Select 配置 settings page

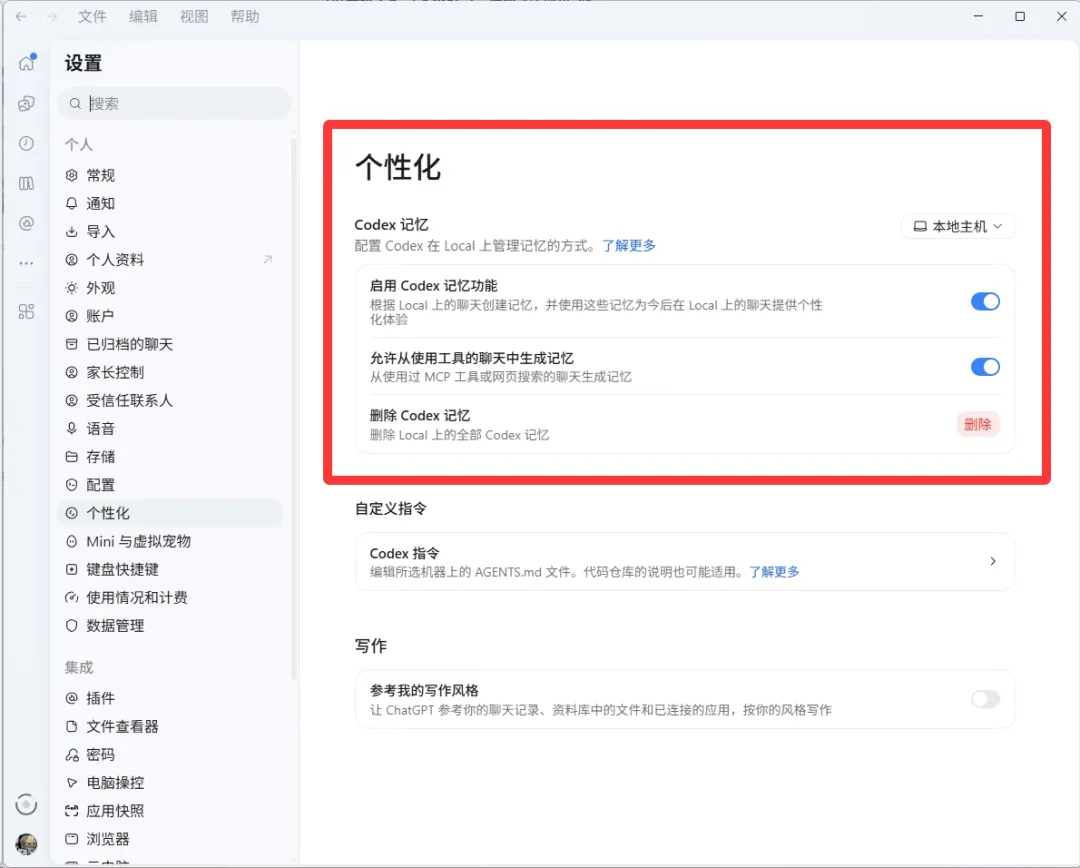click(x=171, y=485)
